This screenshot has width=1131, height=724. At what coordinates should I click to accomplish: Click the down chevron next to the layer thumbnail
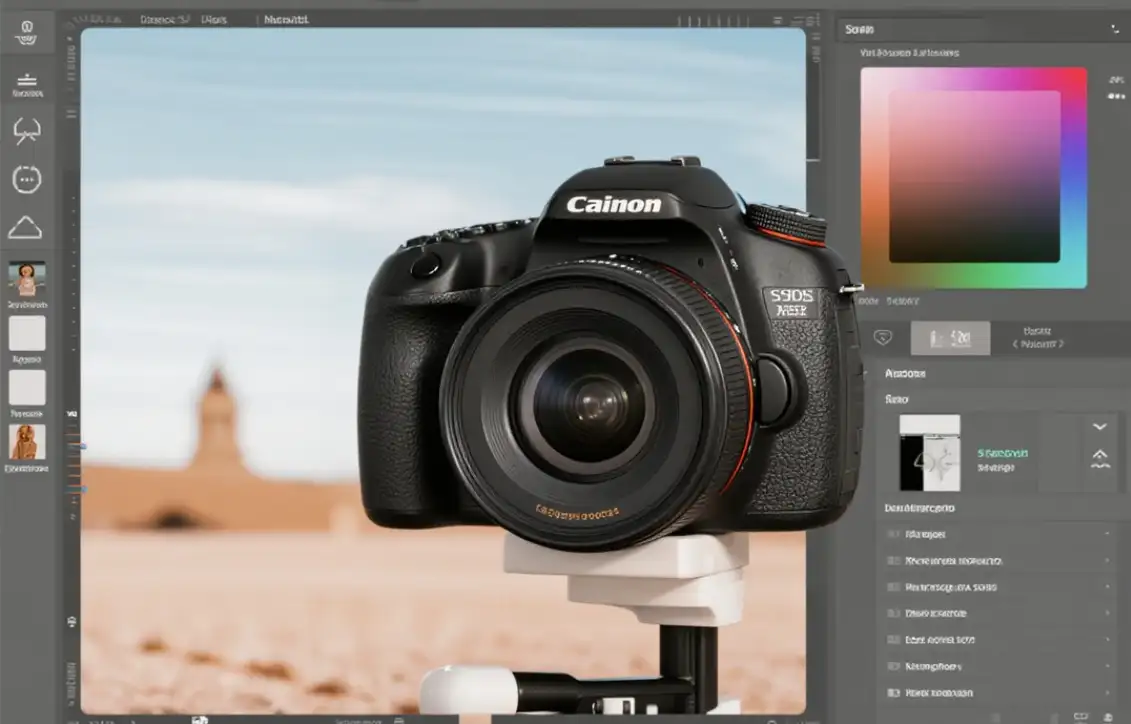tap(1100, 426)
